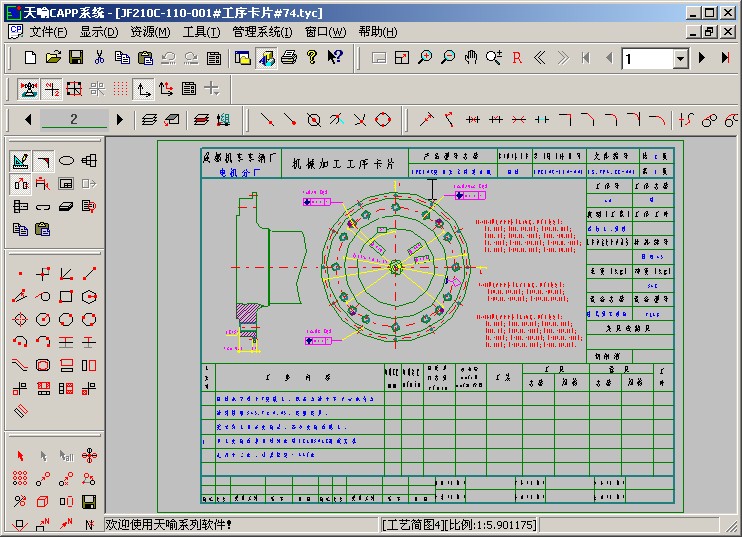Screen dimensions: 742x537
Task: Click the red circle with diamond snap icon
Action: tap(383, 120)
